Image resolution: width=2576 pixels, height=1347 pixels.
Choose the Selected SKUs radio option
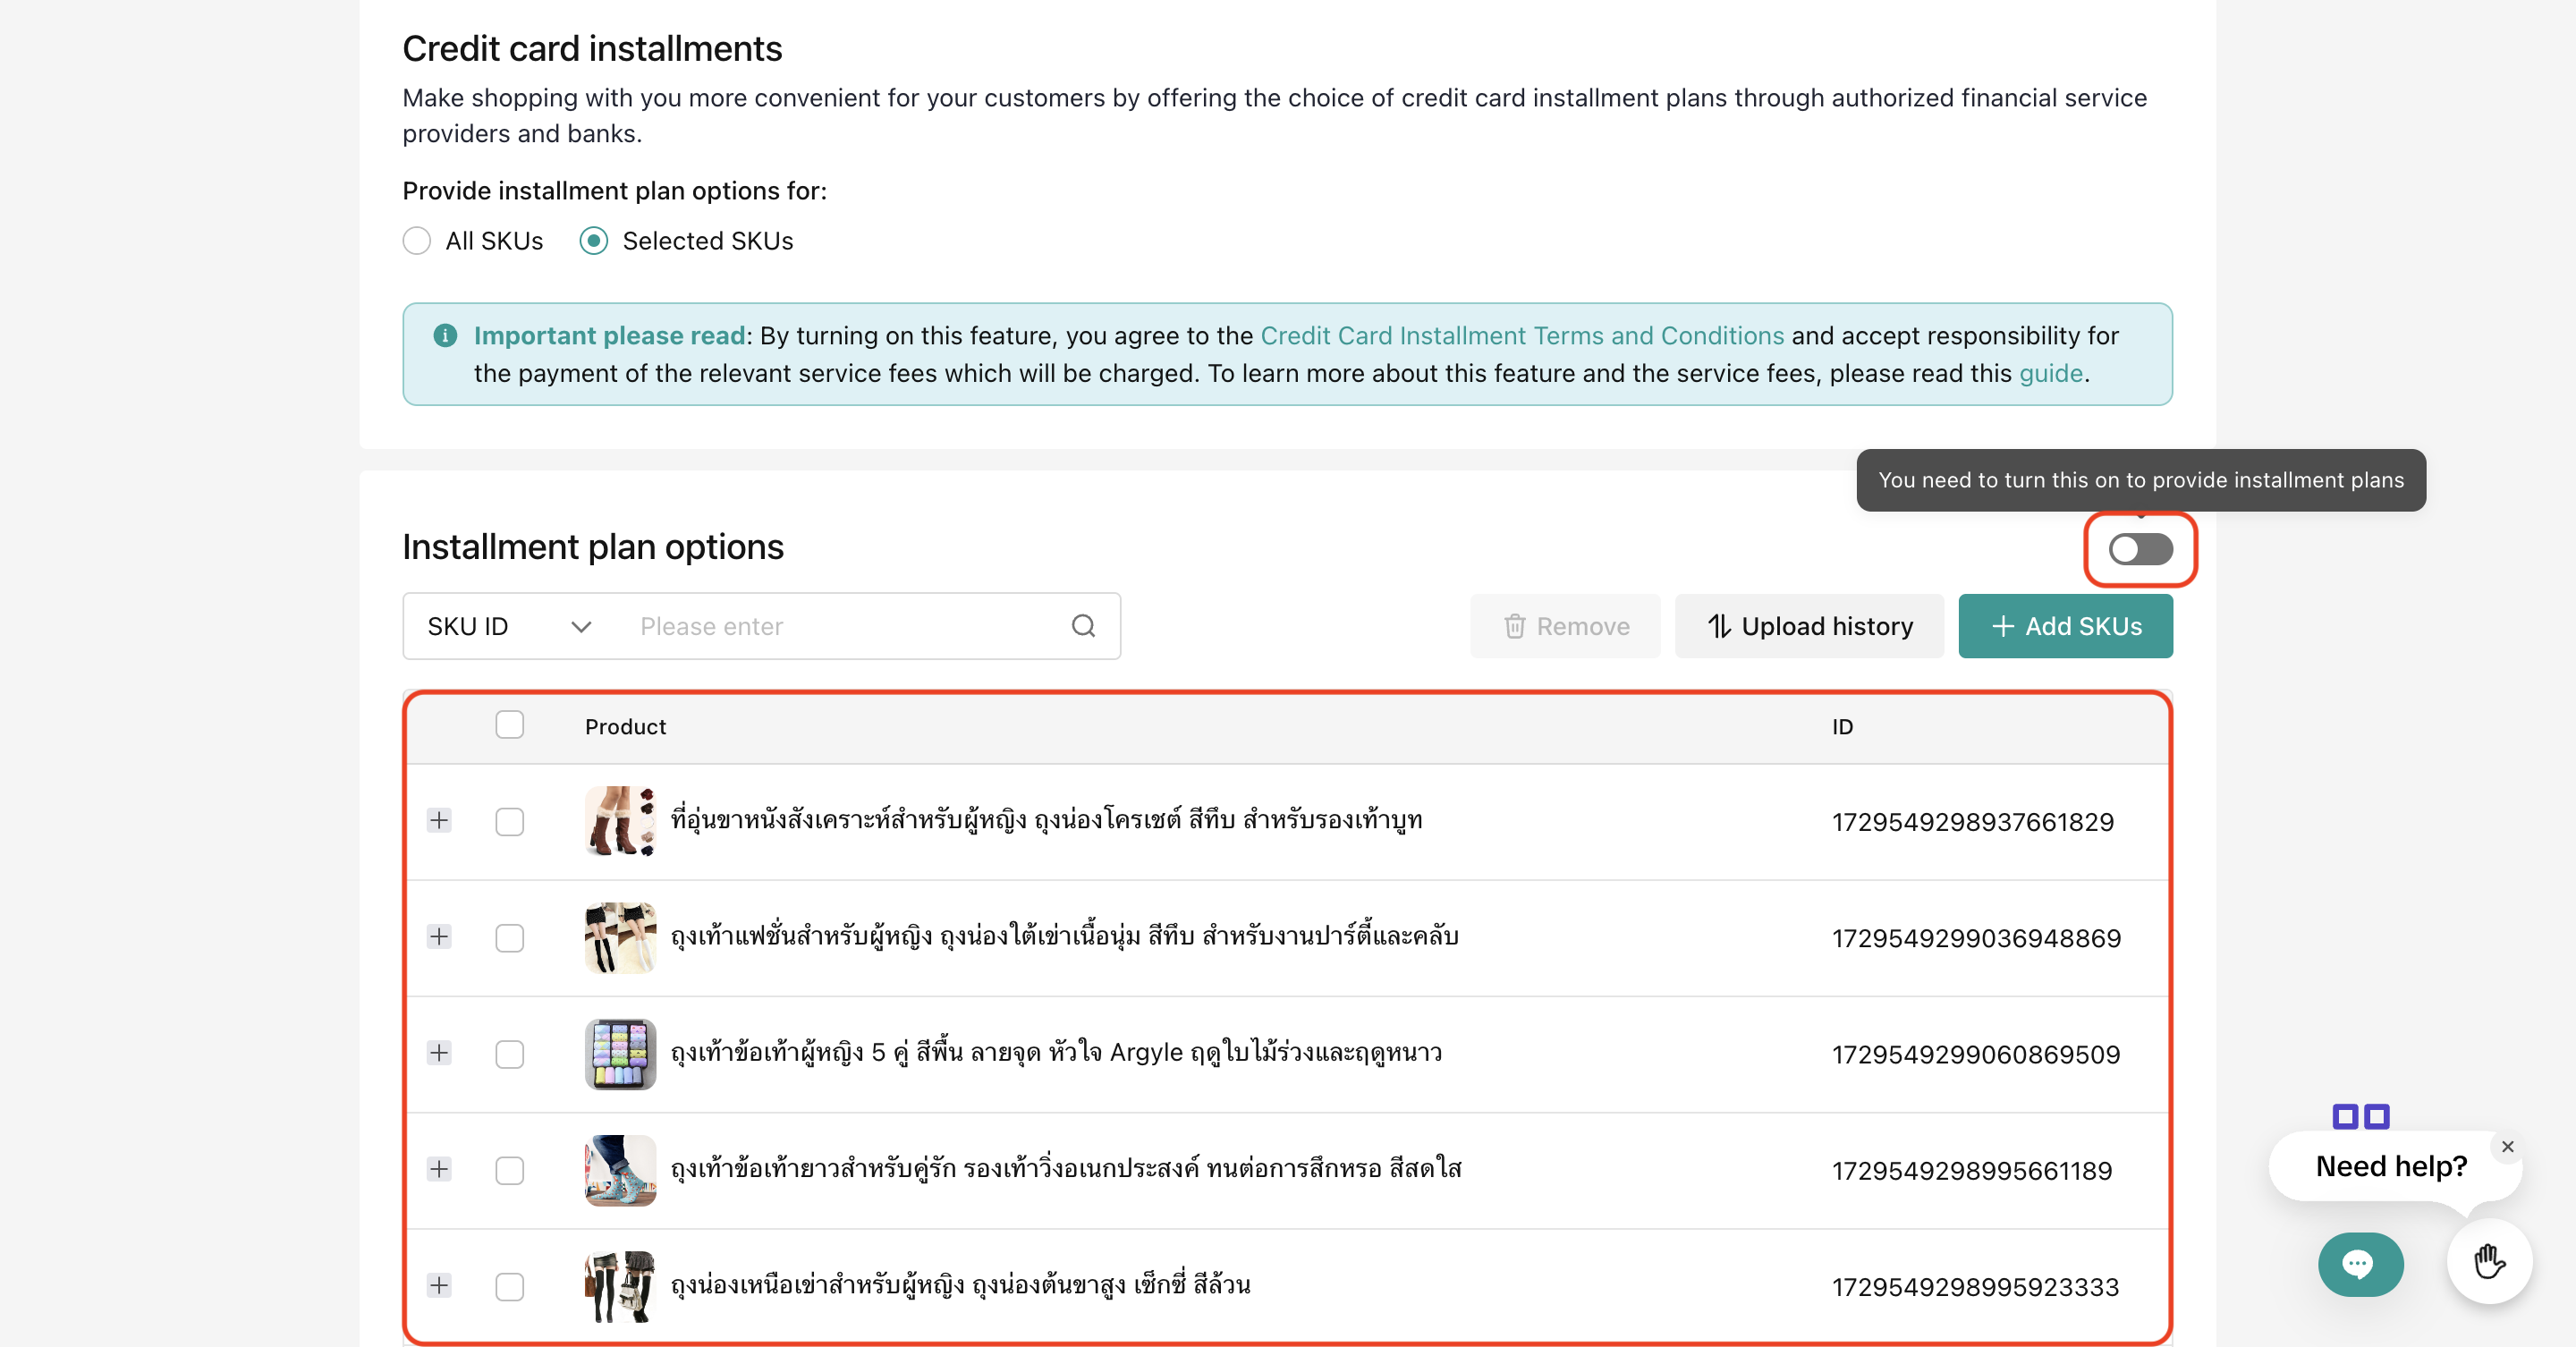point(594,241)
